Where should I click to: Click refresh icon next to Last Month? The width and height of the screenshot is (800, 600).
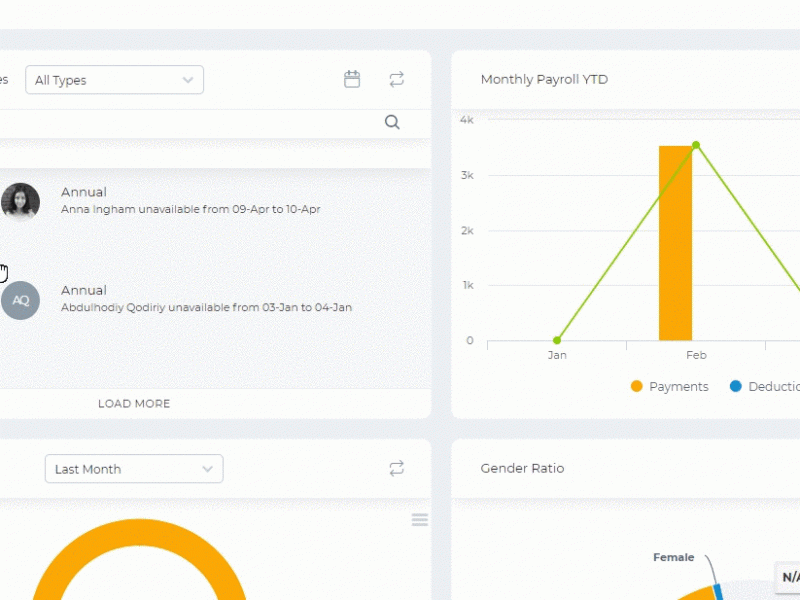tap(396, 468)
